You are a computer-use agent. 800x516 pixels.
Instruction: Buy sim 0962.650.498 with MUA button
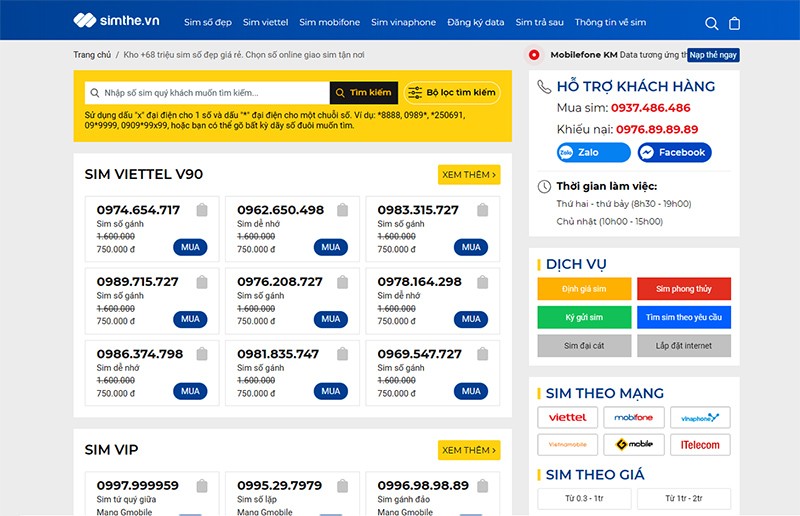pos(331,247)
